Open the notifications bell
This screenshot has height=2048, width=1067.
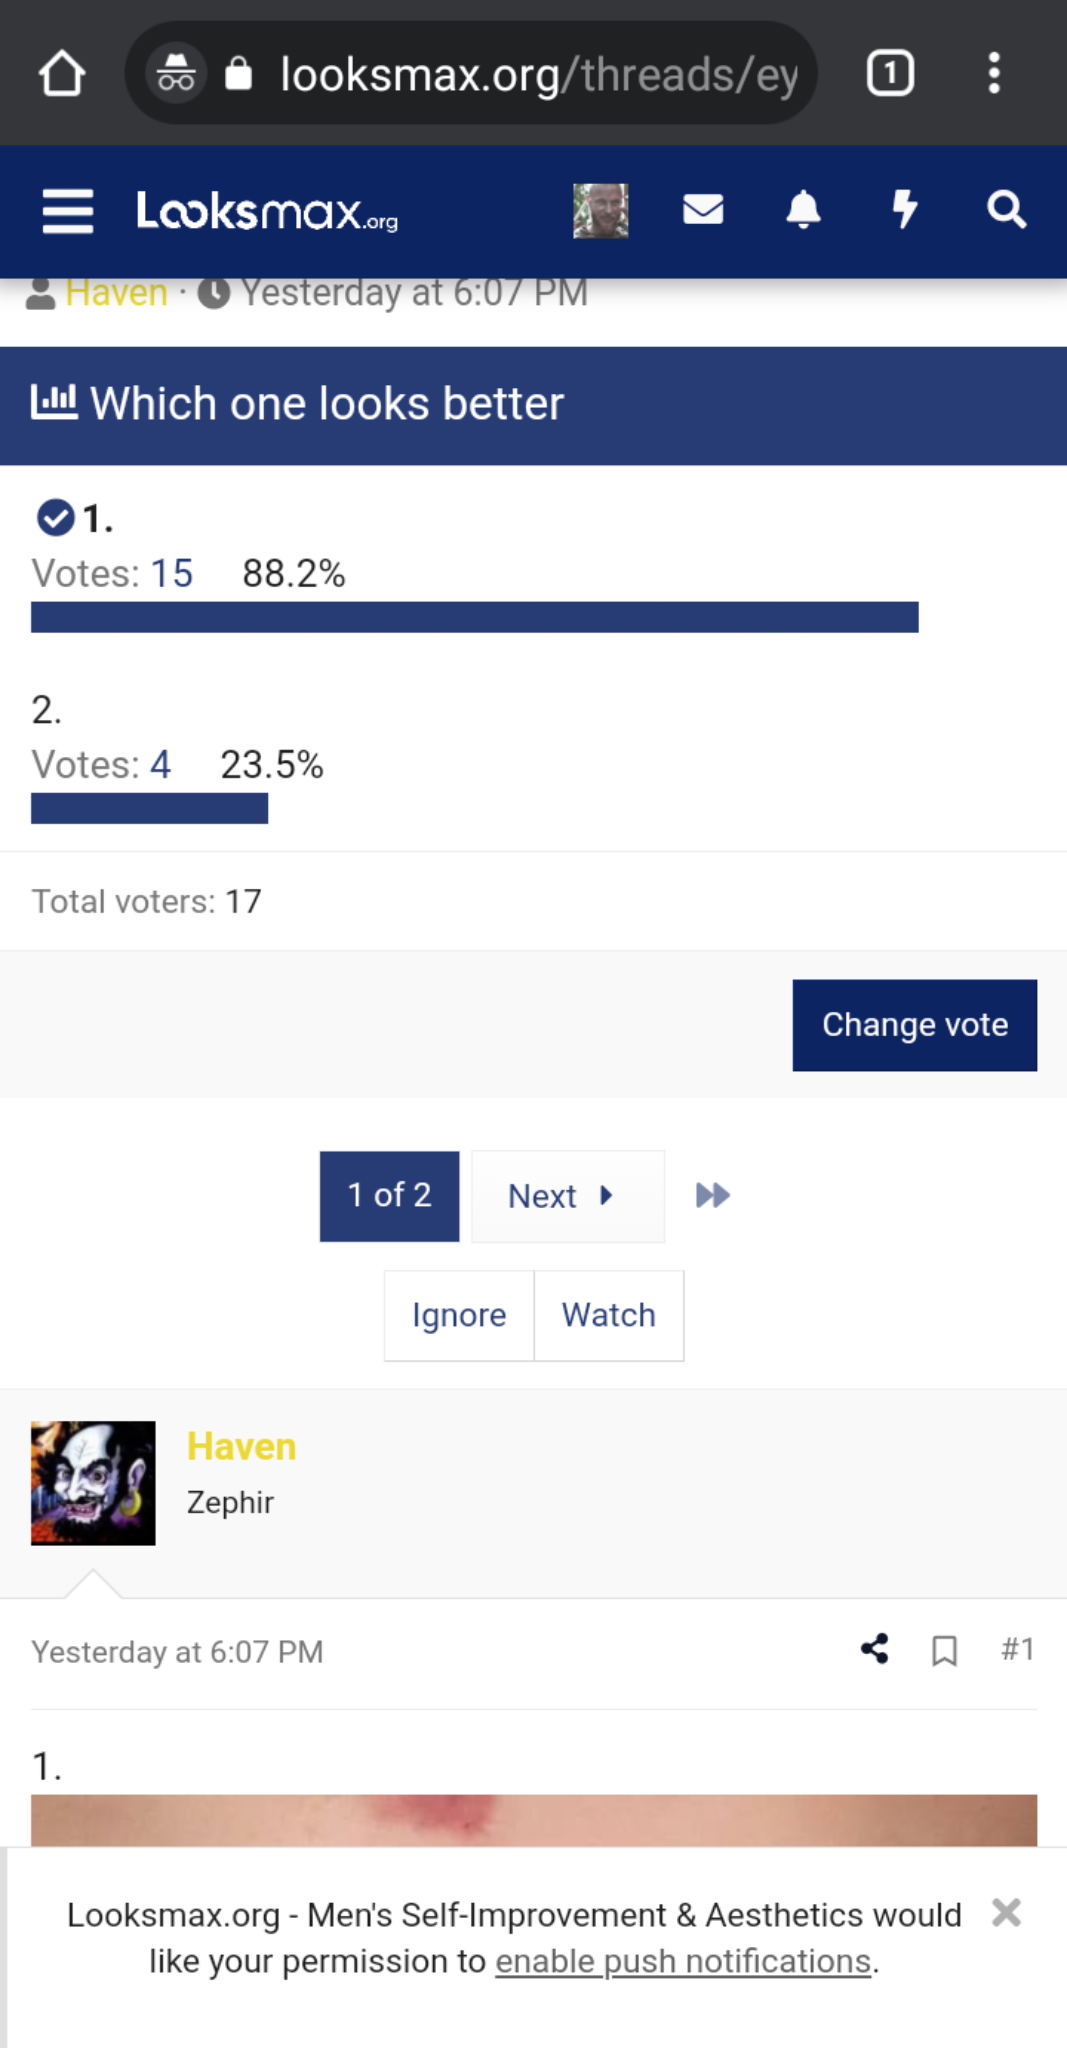[804, 210]
